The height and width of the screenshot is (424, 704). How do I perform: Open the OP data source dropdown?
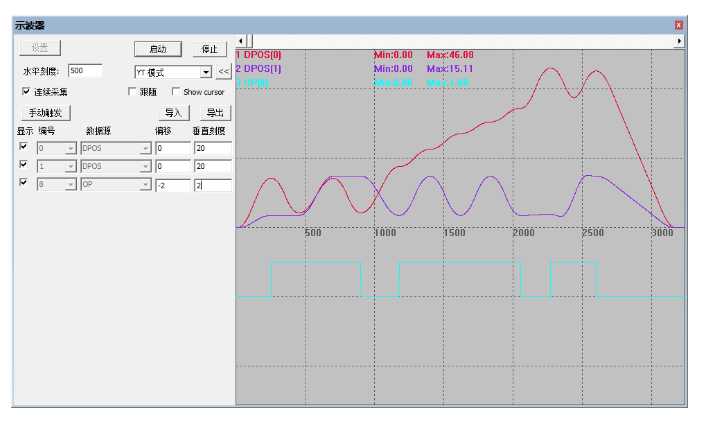(145, 185)
